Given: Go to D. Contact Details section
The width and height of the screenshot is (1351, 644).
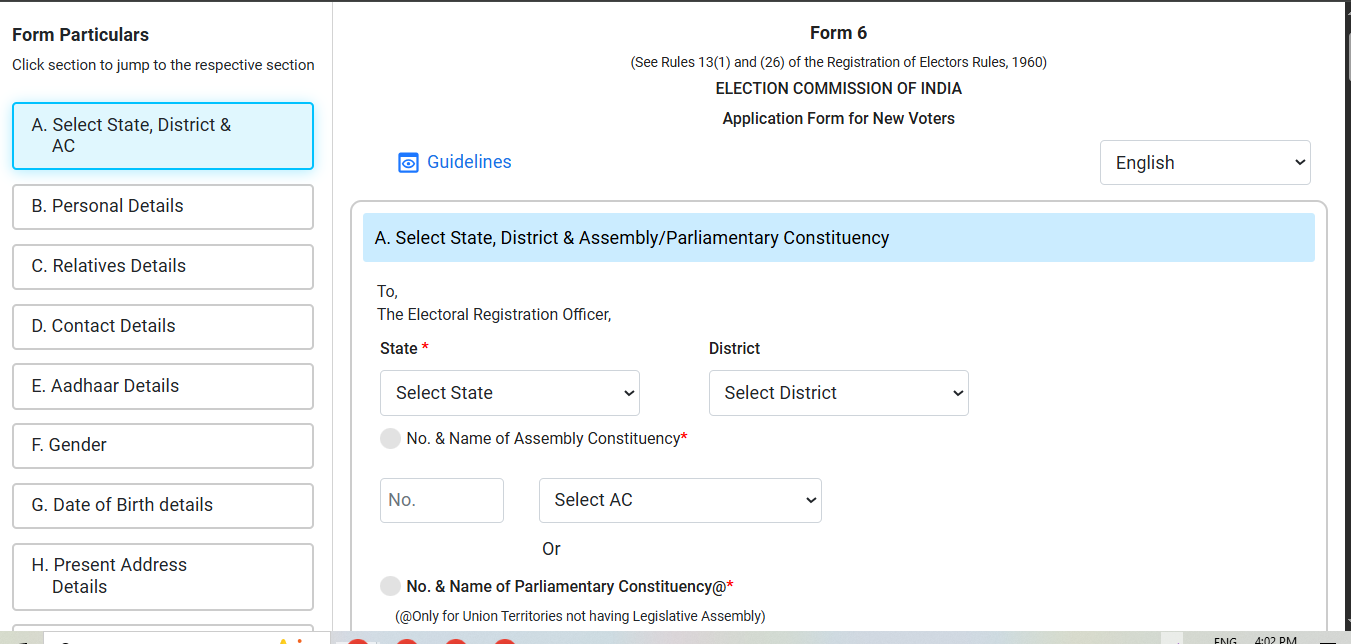Looking at the screenshot, I should (x=162, y=326).
